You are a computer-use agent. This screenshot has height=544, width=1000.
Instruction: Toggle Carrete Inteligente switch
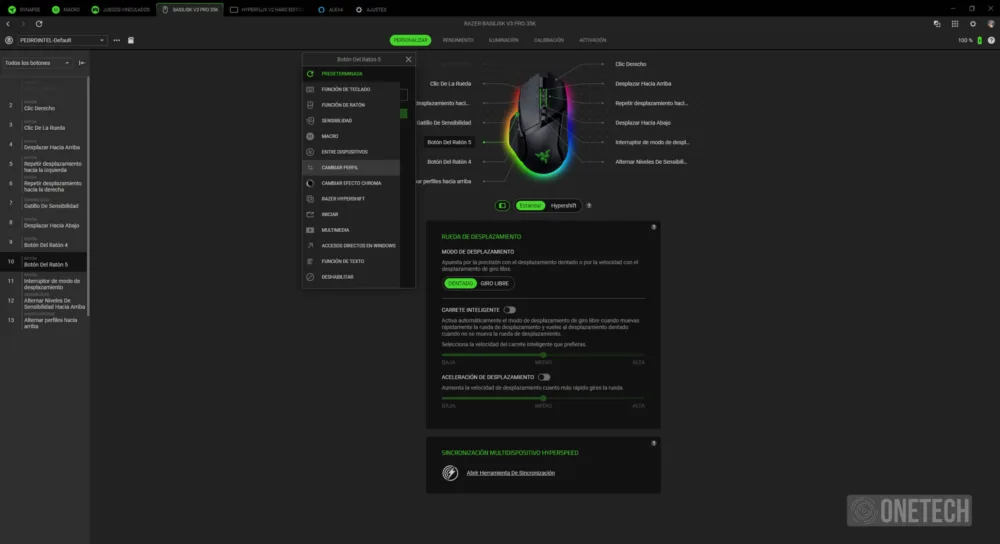[x=510, y=310]
